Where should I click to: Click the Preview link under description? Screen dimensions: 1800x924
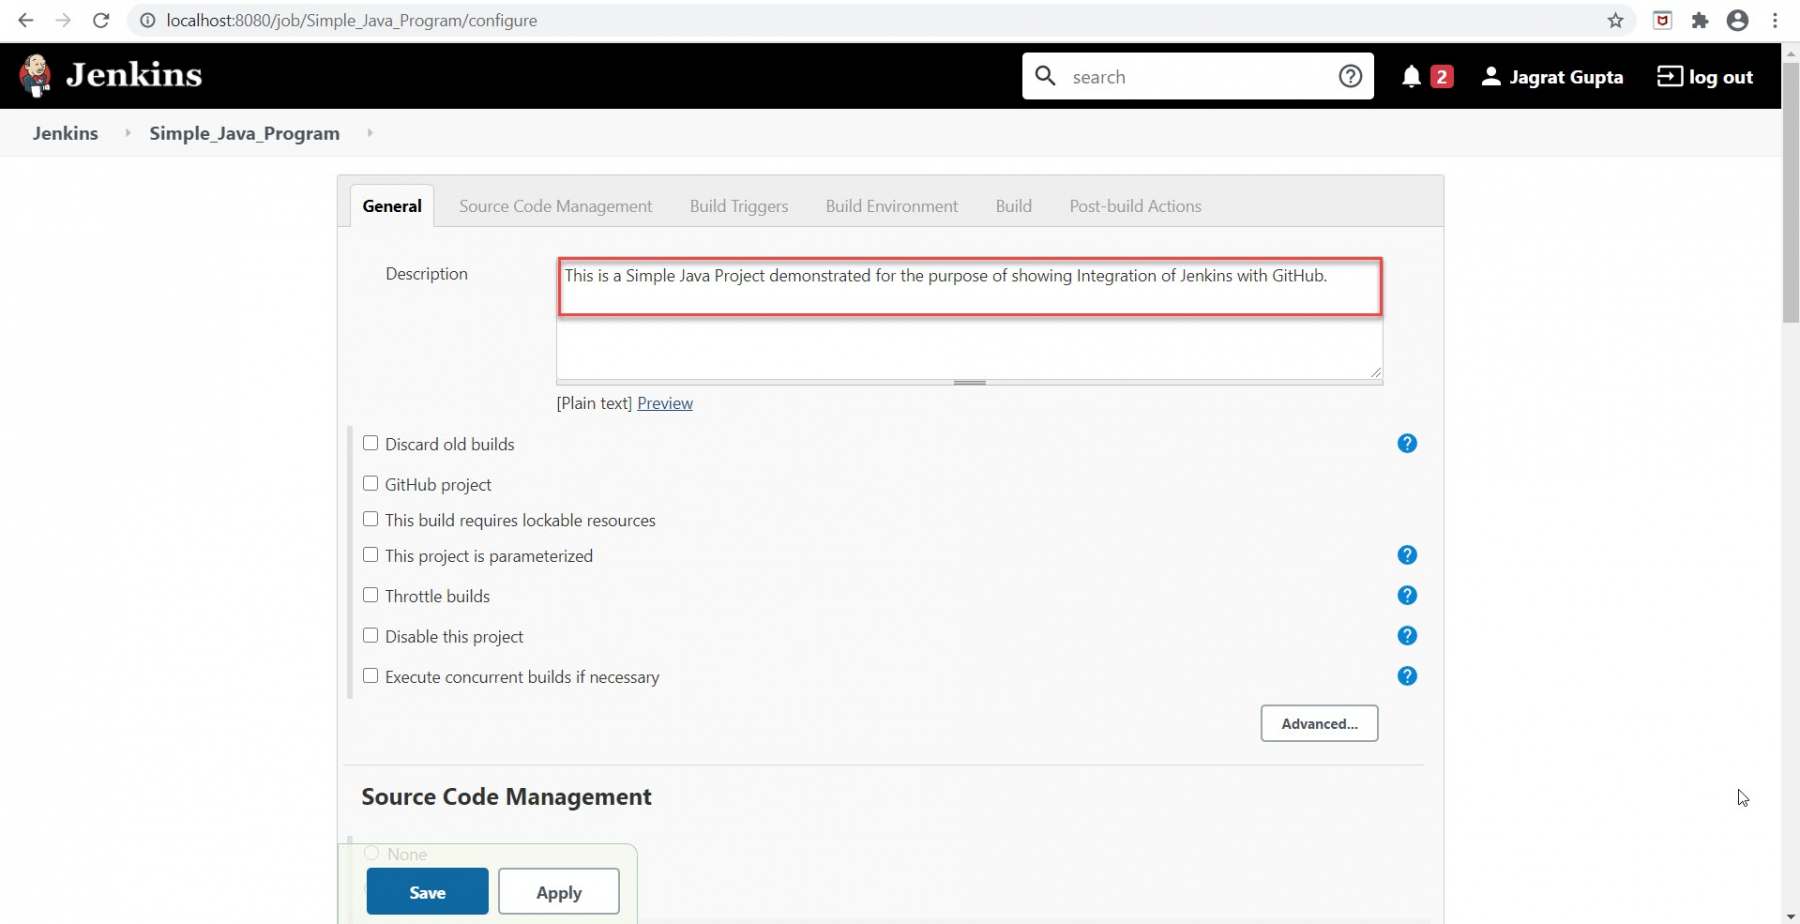[x=665, y=403]
